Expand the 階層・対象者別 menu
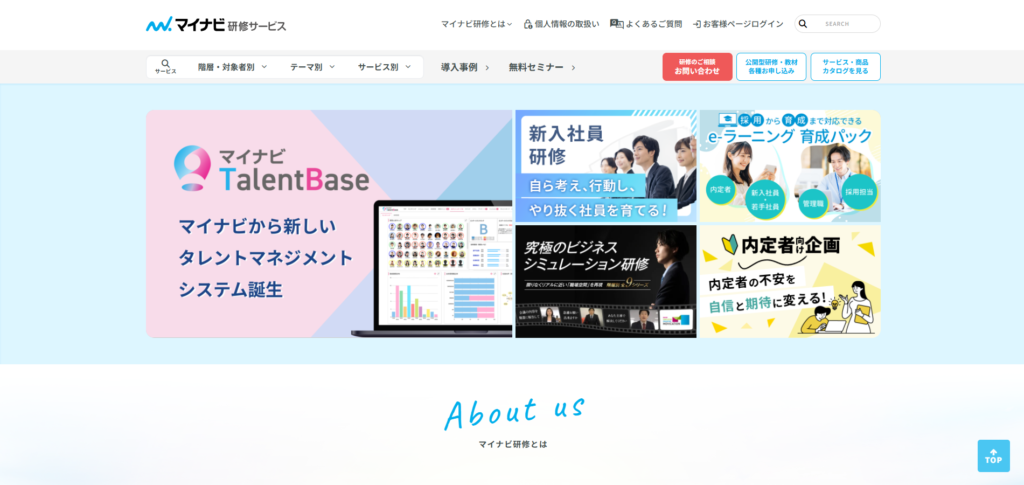Screen dimensions: 1024x485 pos(232,67)
